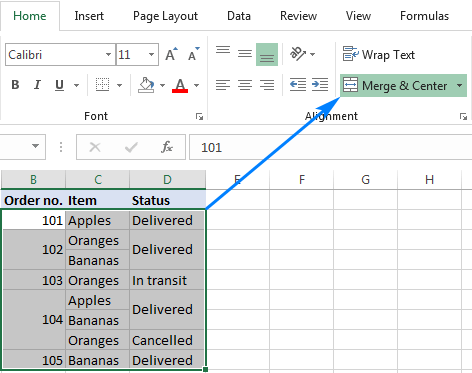Toggle Italic formatting
This screenshot has height=373, width=472.
point(37,85)
